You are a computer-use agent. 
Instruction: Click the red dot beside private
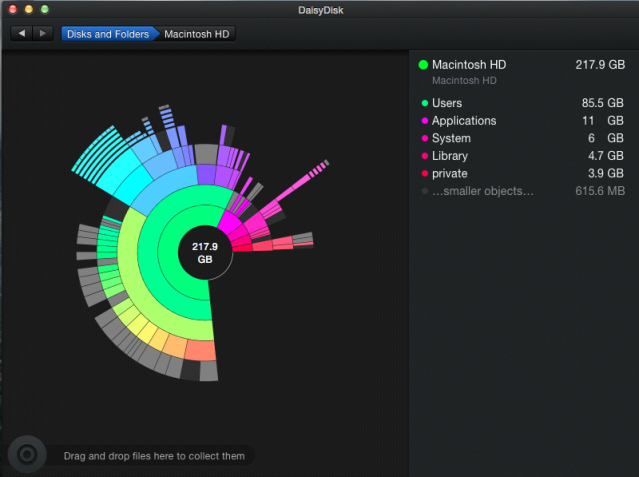point(425,173)
